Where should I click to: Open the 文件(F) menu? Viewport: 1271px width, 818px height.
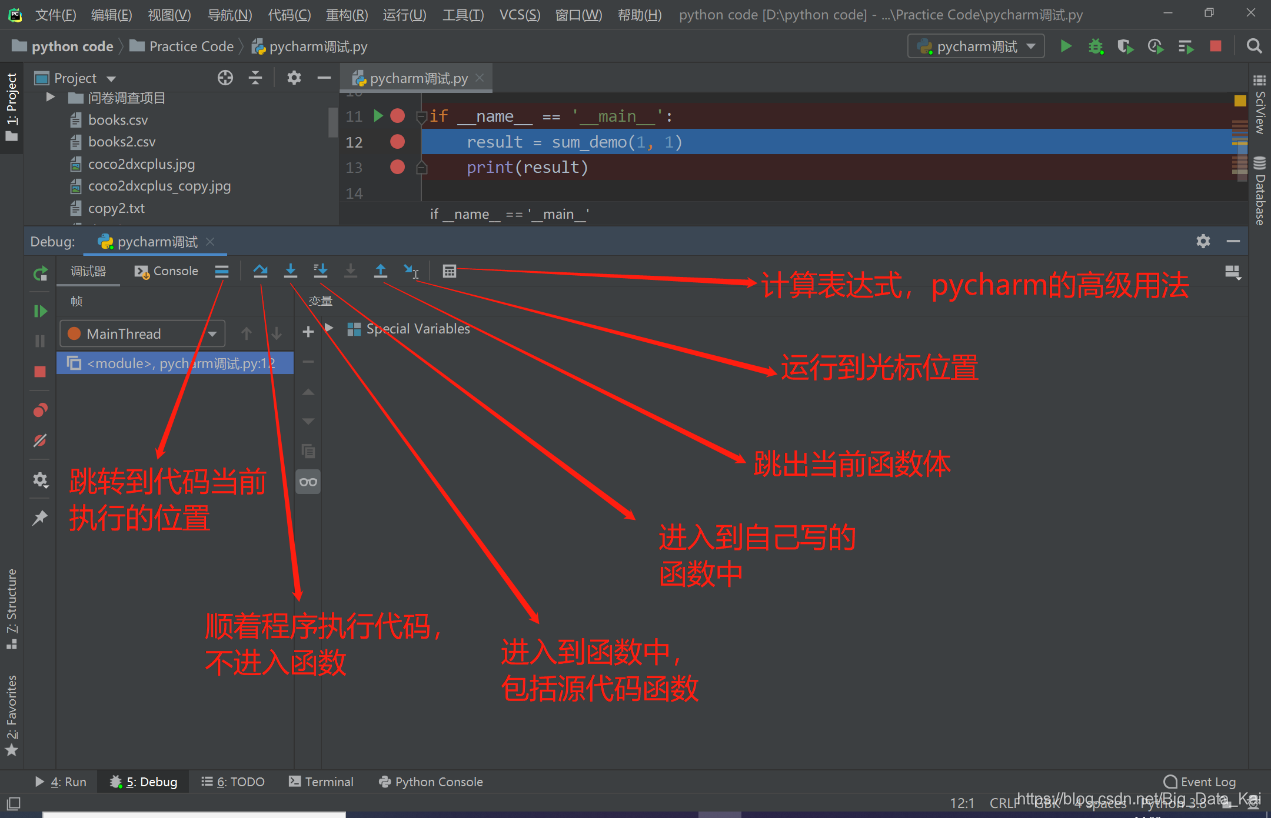tap(55, 15)
